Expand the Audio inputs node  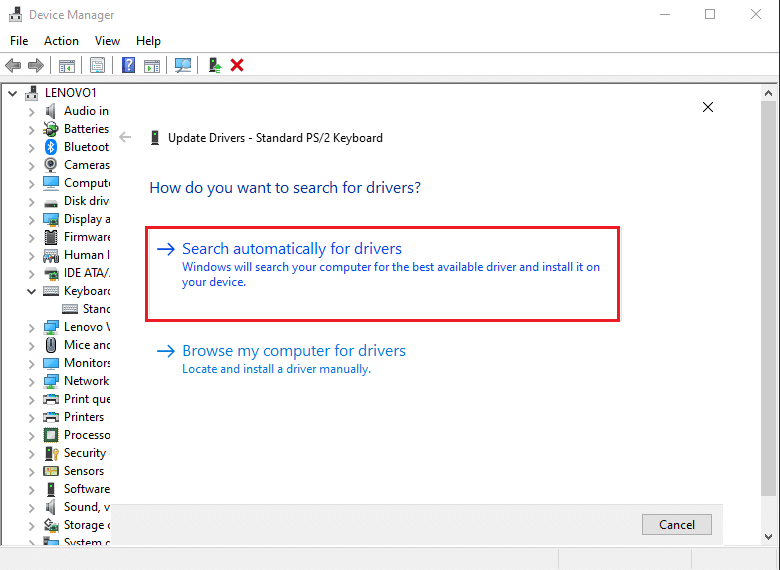[x=31, y=111]
